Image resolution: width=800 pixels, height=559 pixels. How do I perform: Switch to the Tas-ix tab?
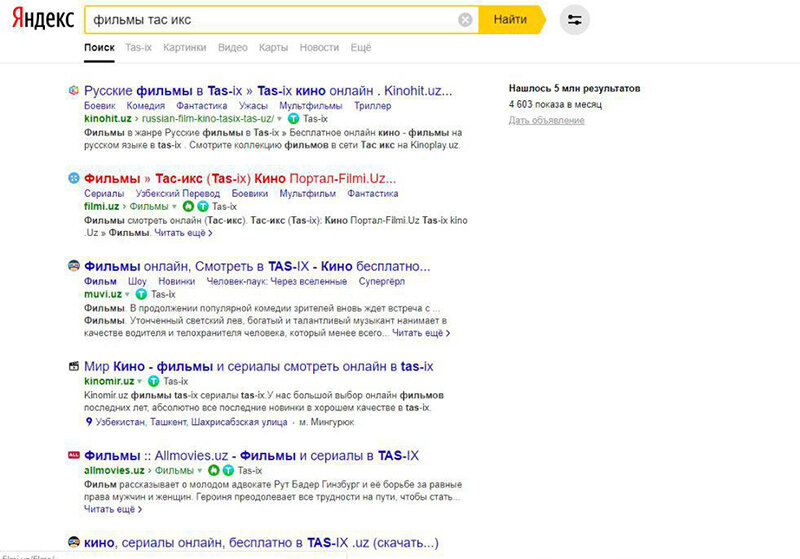tap(138, 47)
